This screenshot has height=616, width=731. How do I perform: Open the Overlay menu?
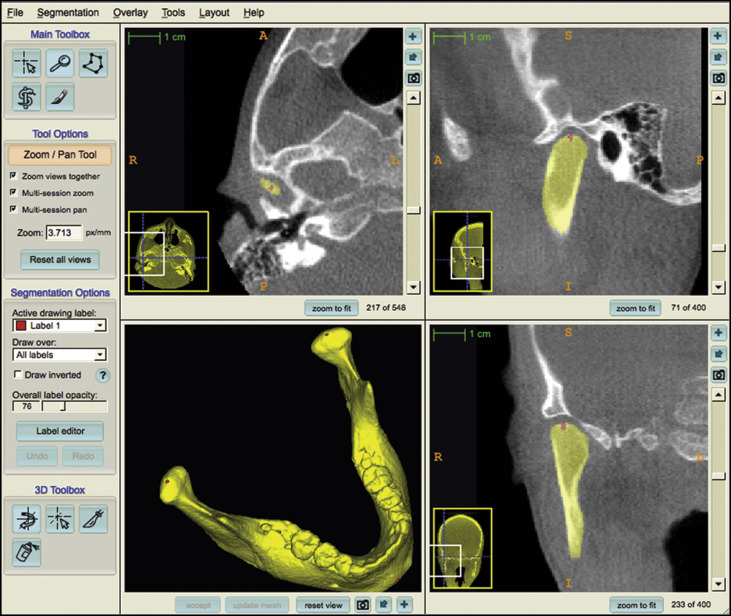coord(130,13)
